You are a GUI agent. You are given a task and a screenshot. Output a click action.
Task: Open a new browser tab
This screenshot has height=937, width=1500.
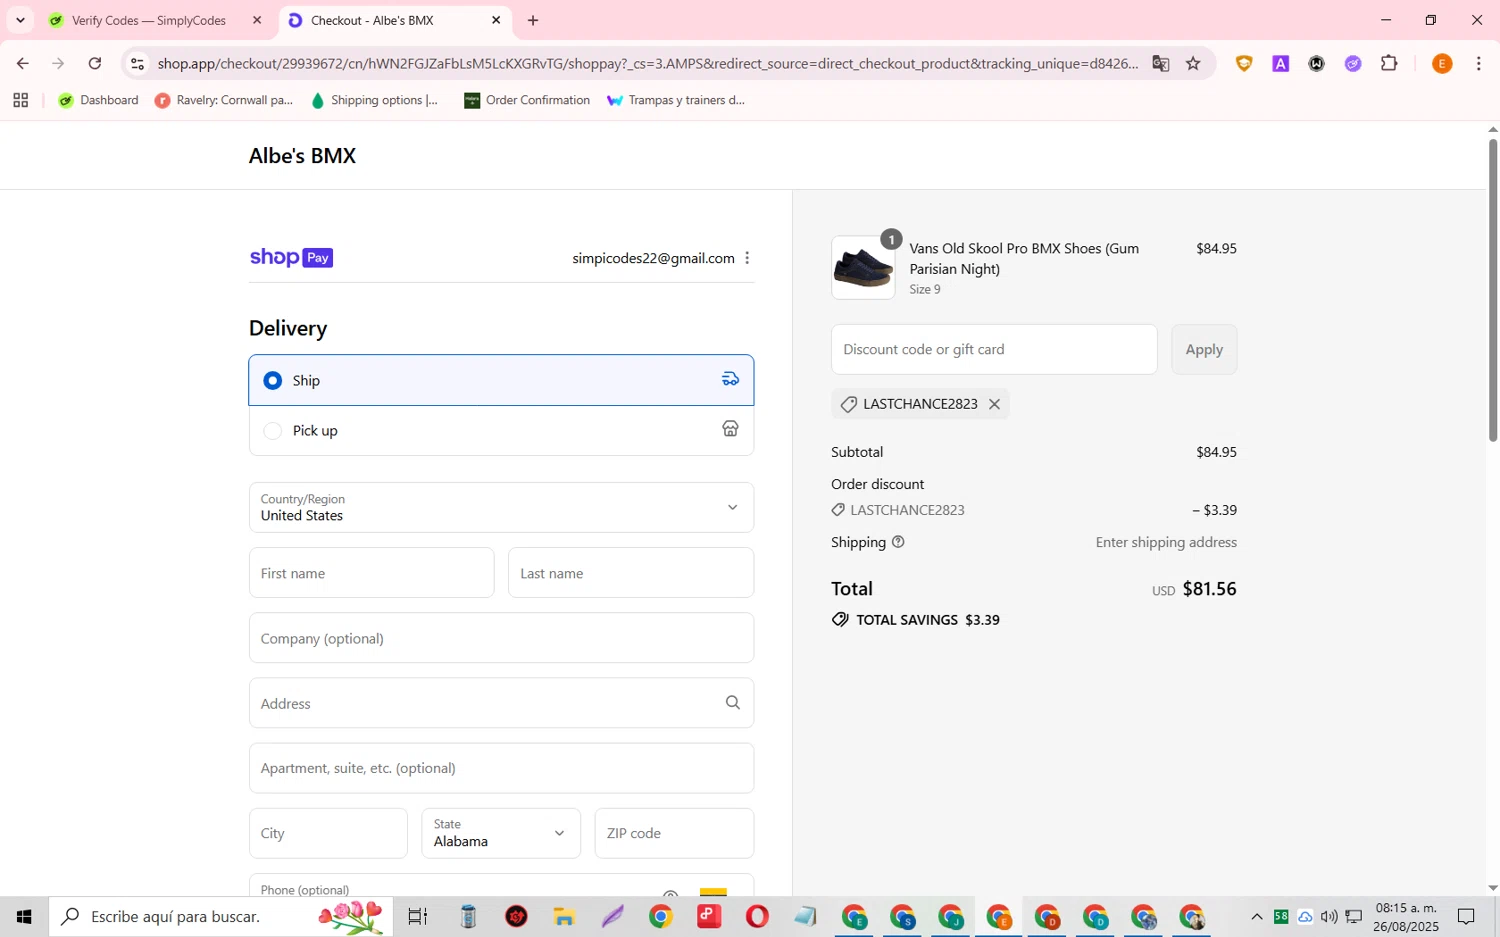point(533,20)
